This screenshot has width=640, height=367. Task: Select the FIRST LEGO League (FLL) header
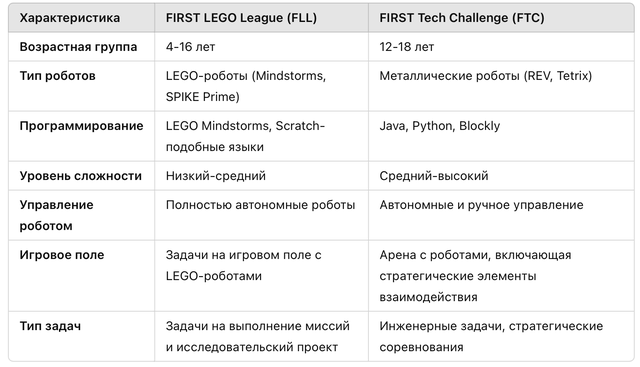point(241,18)
